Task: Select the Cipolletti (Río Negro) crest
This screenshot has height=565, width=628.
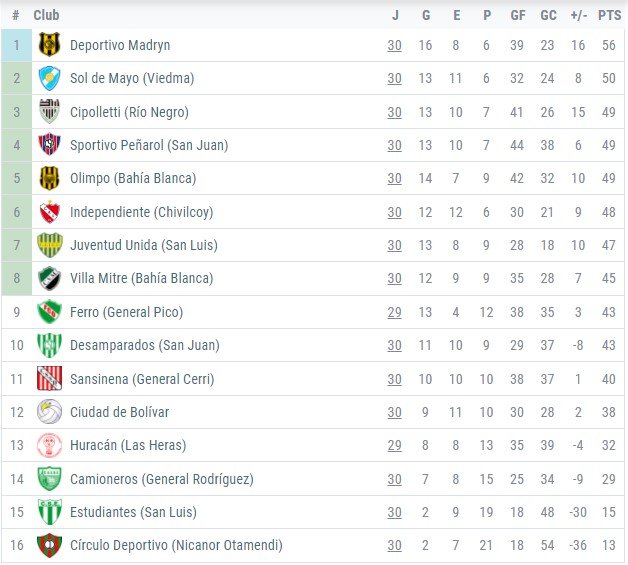Action: [x=49, y=112]
